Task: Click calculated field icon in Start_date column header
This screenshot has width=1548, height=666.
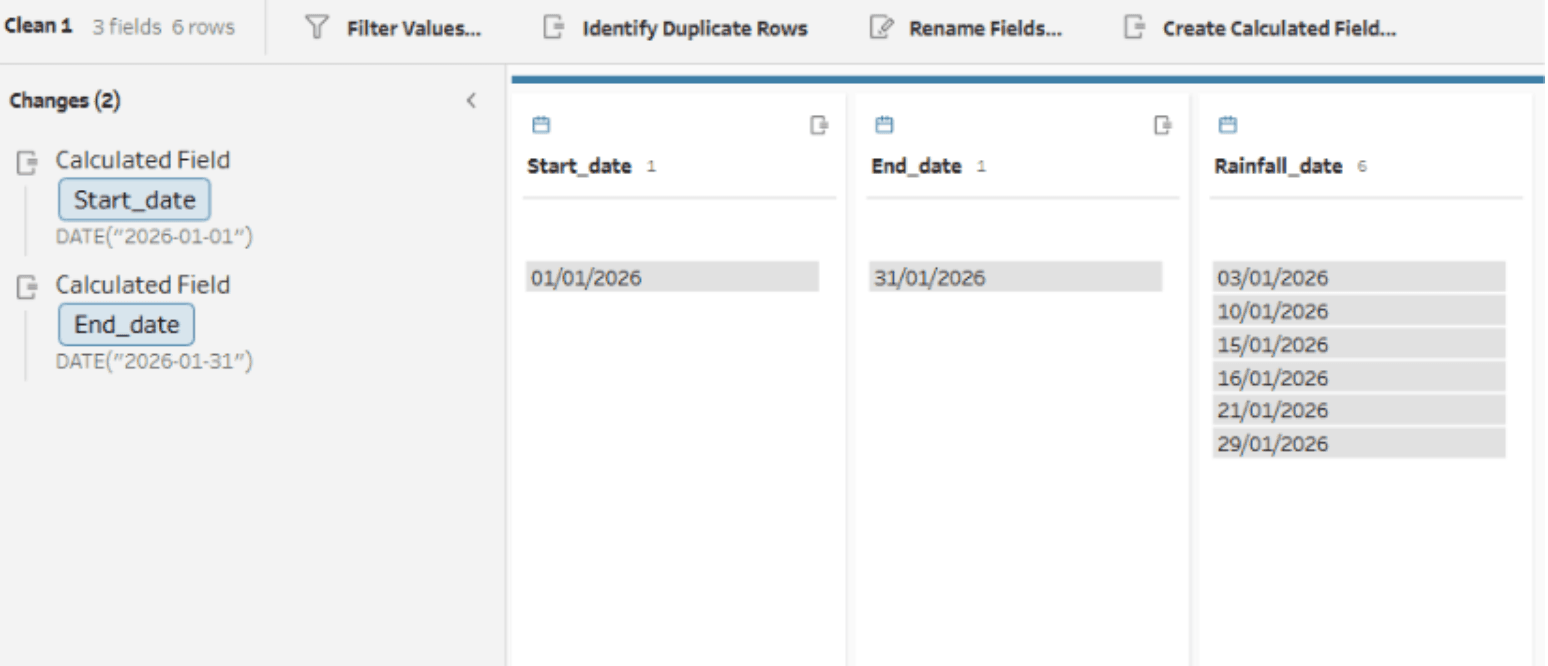Action: click(819, 125)
